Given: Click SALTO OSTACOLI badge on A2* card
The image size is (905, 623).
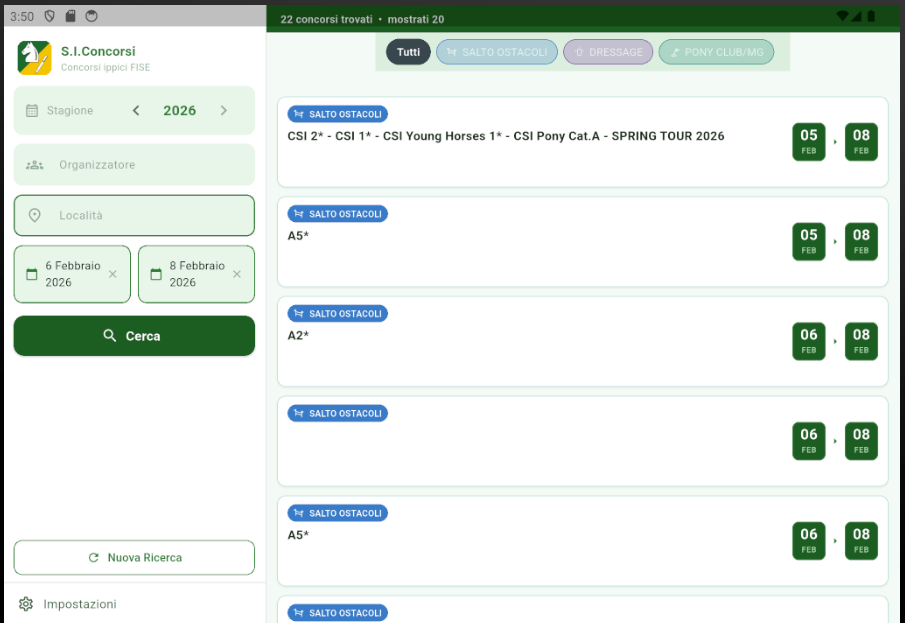Looking at the screenshot, I should click(338, 314).
